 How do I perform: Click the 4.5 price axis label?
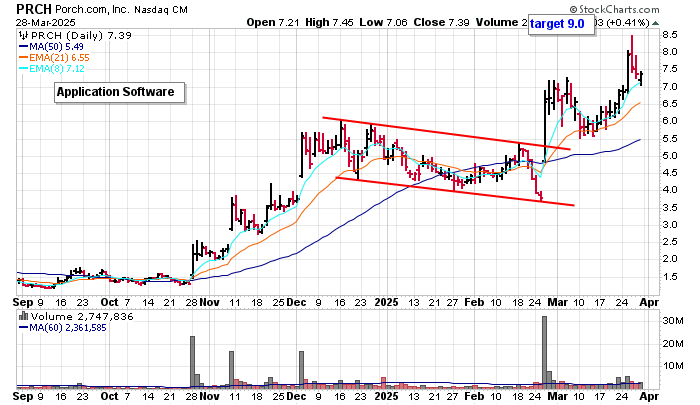point(670,173)
